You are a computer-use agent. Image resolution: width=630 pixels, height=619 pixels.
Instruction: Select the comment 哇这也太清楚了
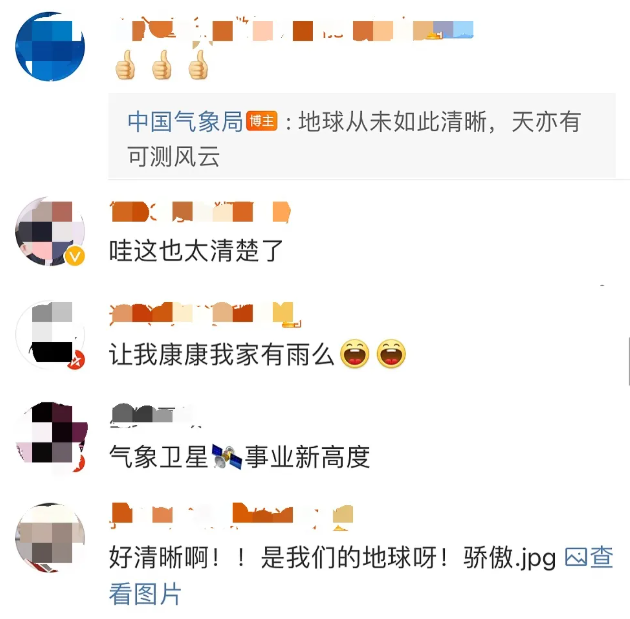click(196, 251)
